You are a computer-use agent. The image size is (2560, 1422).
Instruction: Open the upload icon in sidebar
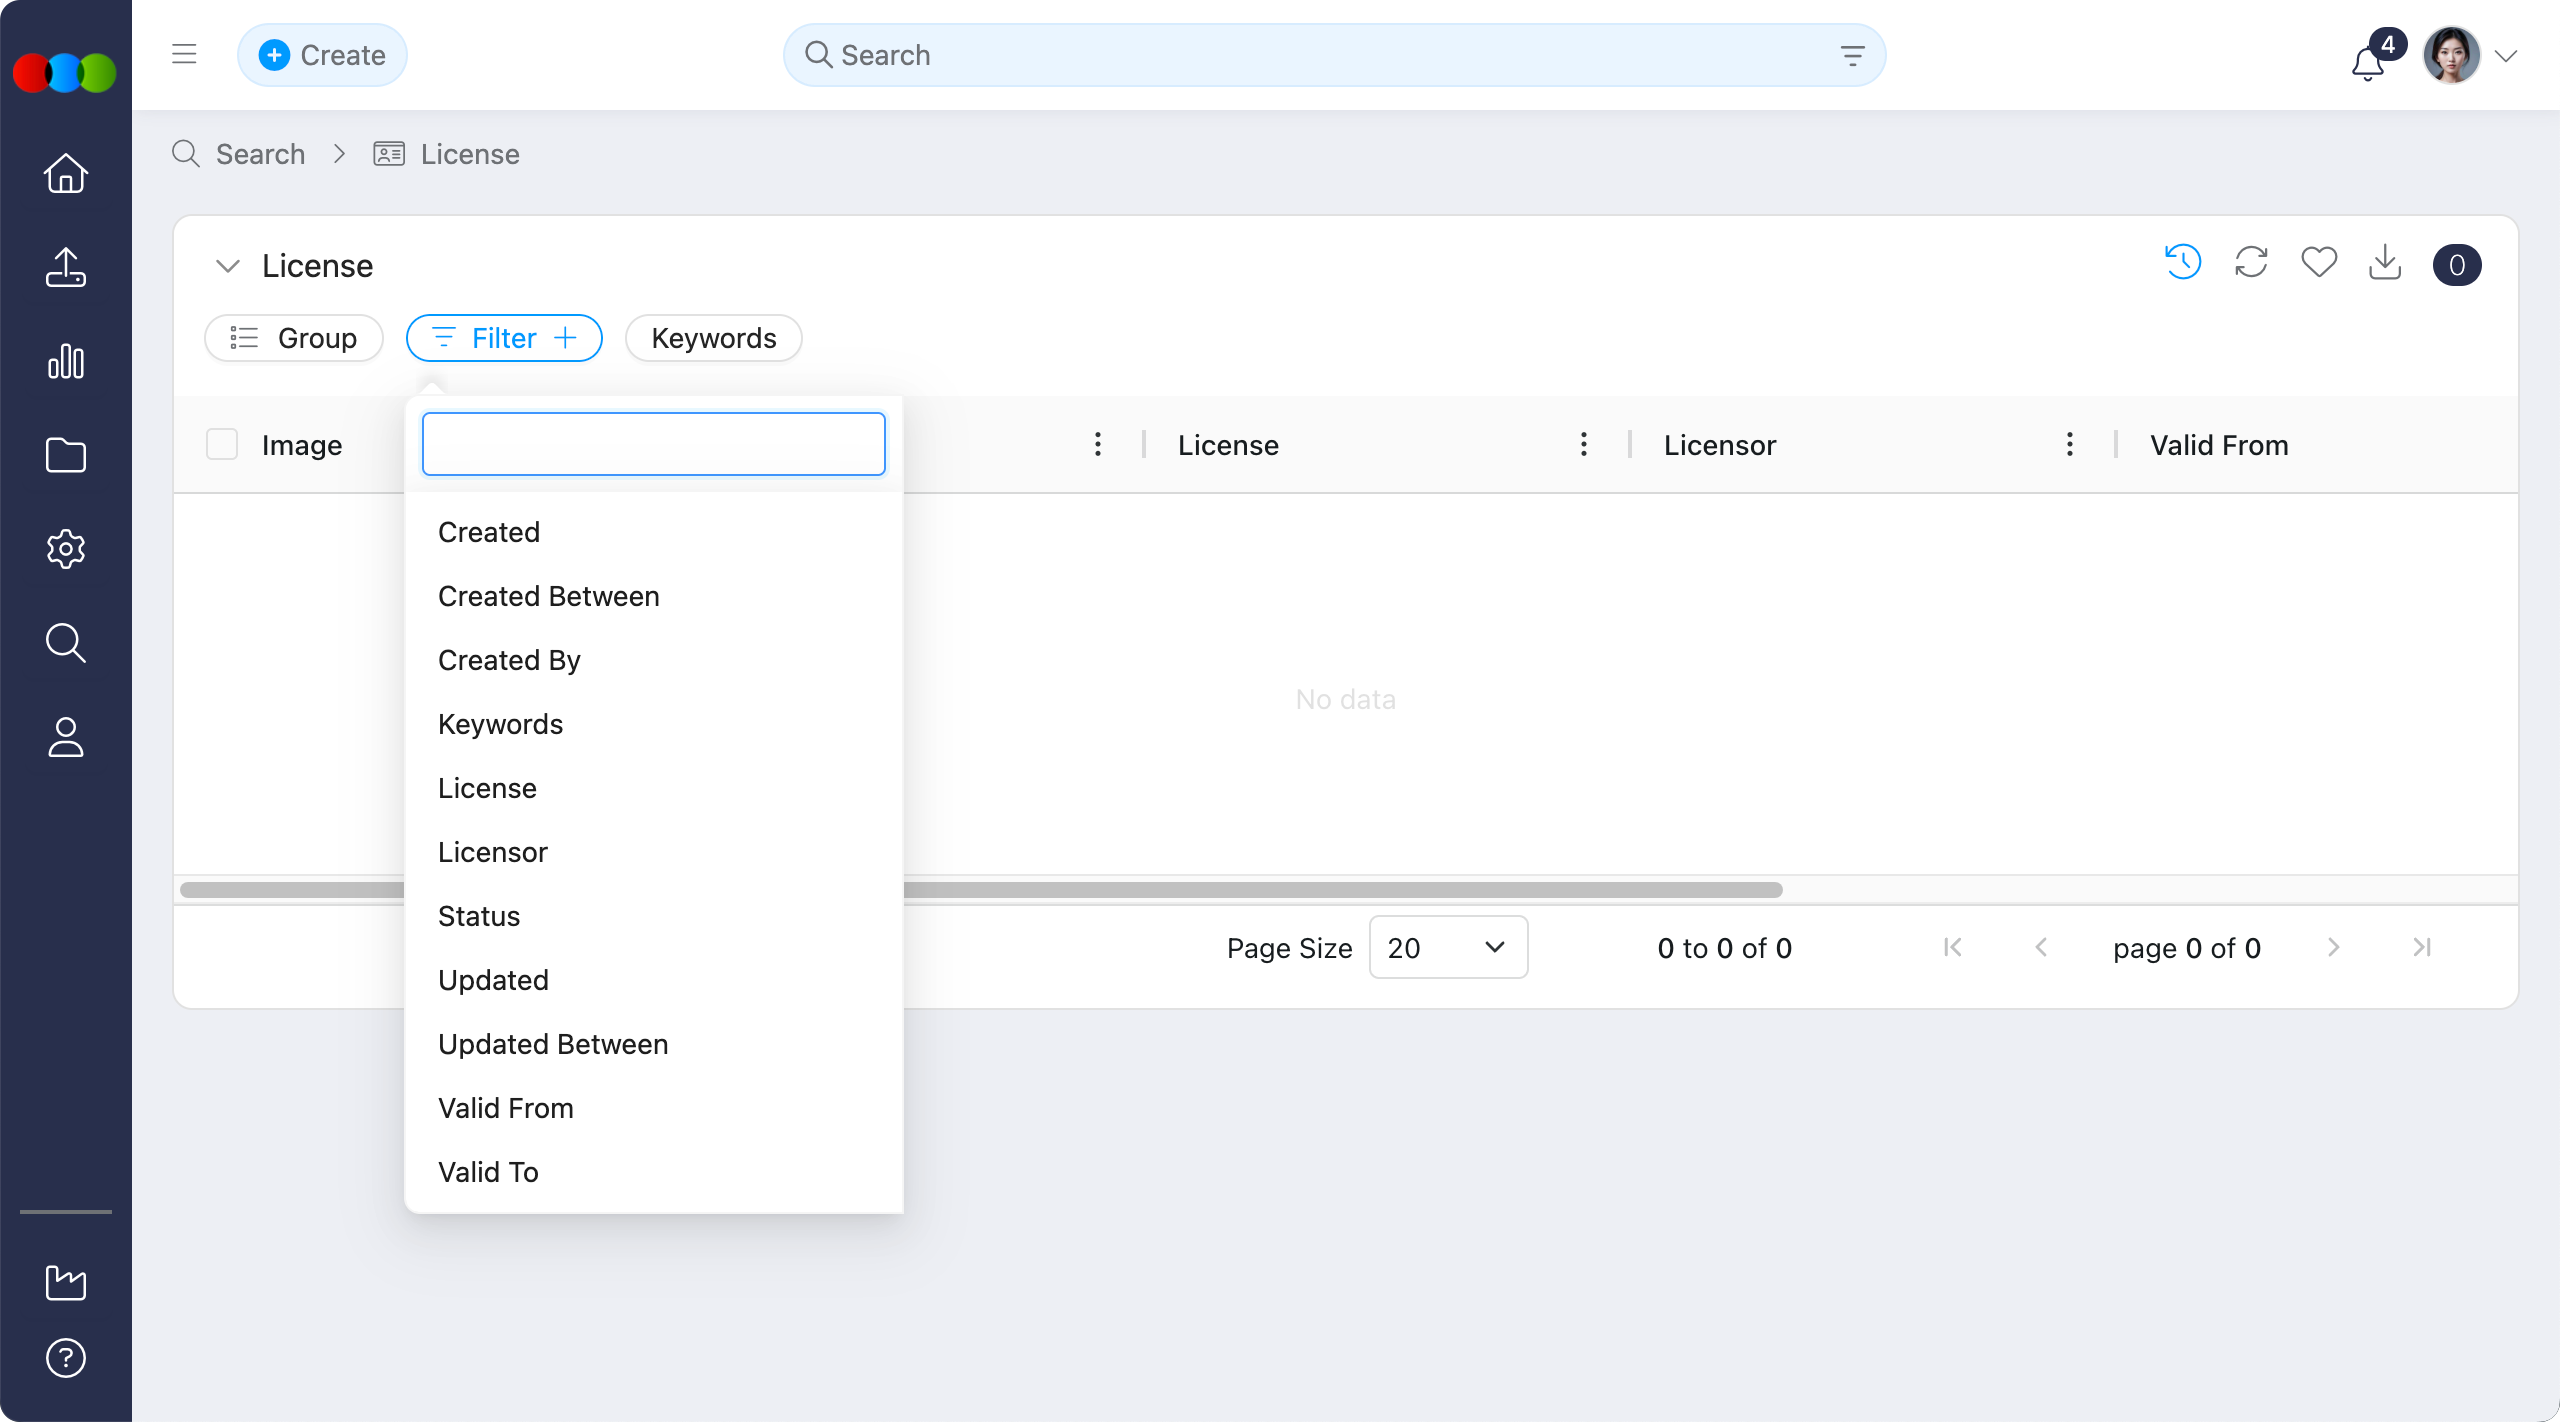(66, 267)
